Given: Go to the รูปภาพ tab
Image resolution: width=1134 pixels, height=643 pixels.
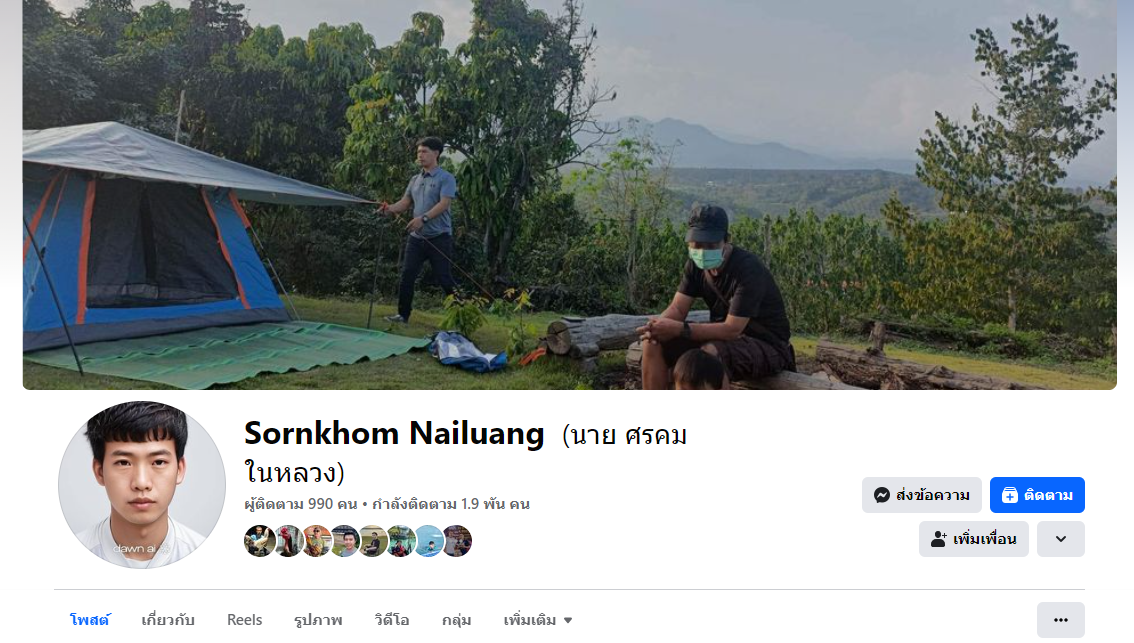Looking at the screenshot, I should point(318,621).
